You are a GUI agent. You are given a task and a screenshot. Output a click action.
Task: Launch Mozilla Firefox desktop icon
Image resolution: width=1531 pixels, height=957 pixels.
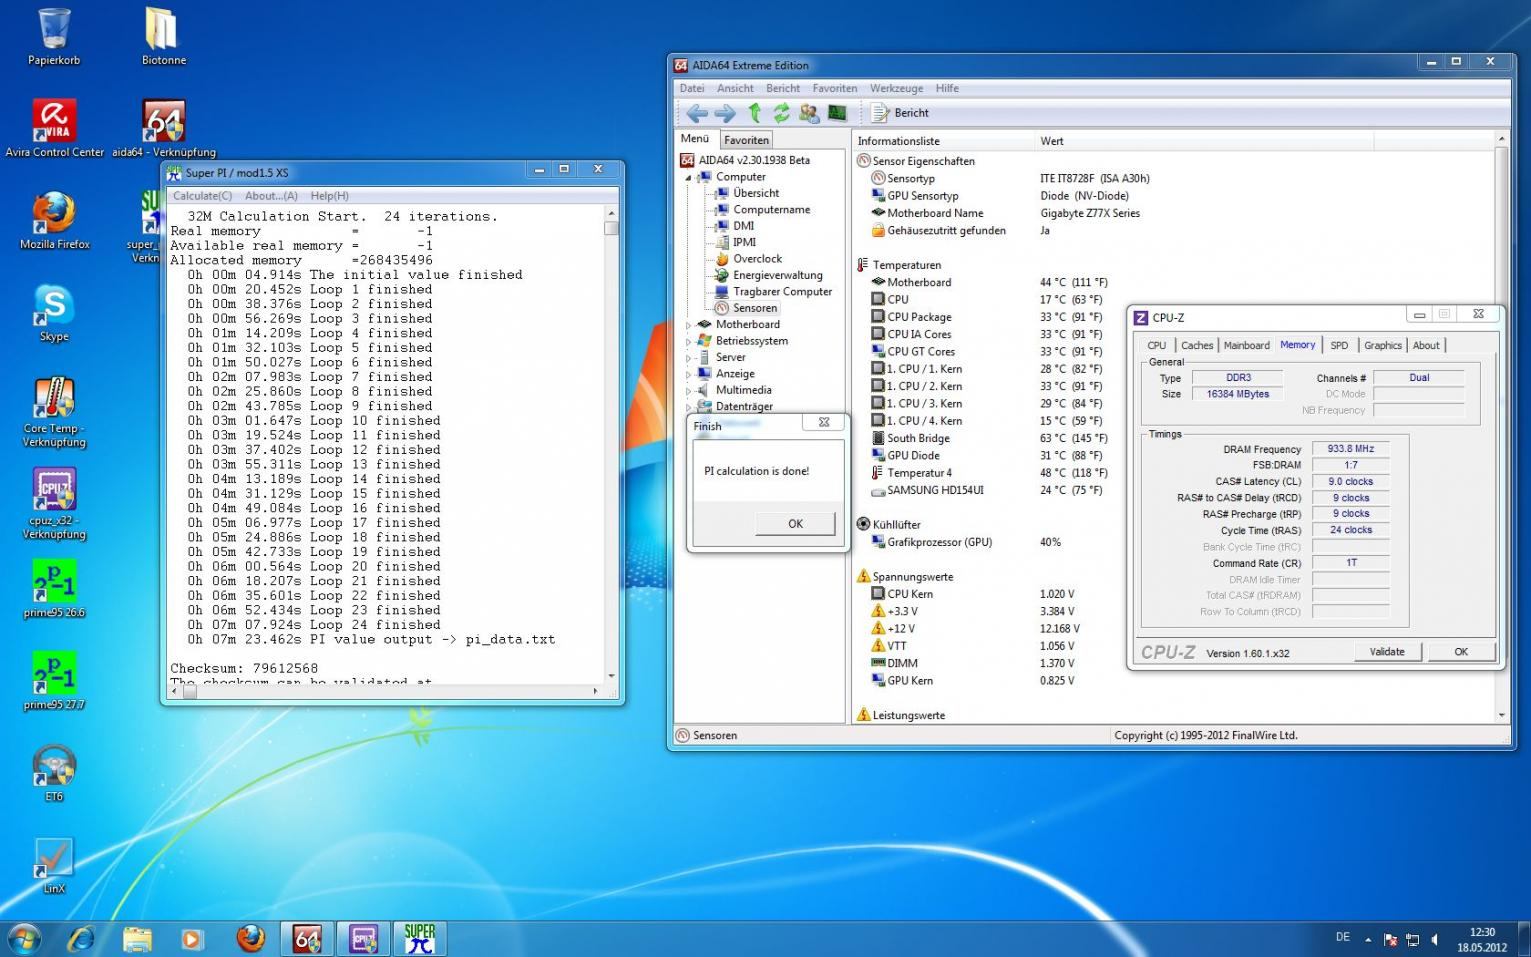(54, 220)
